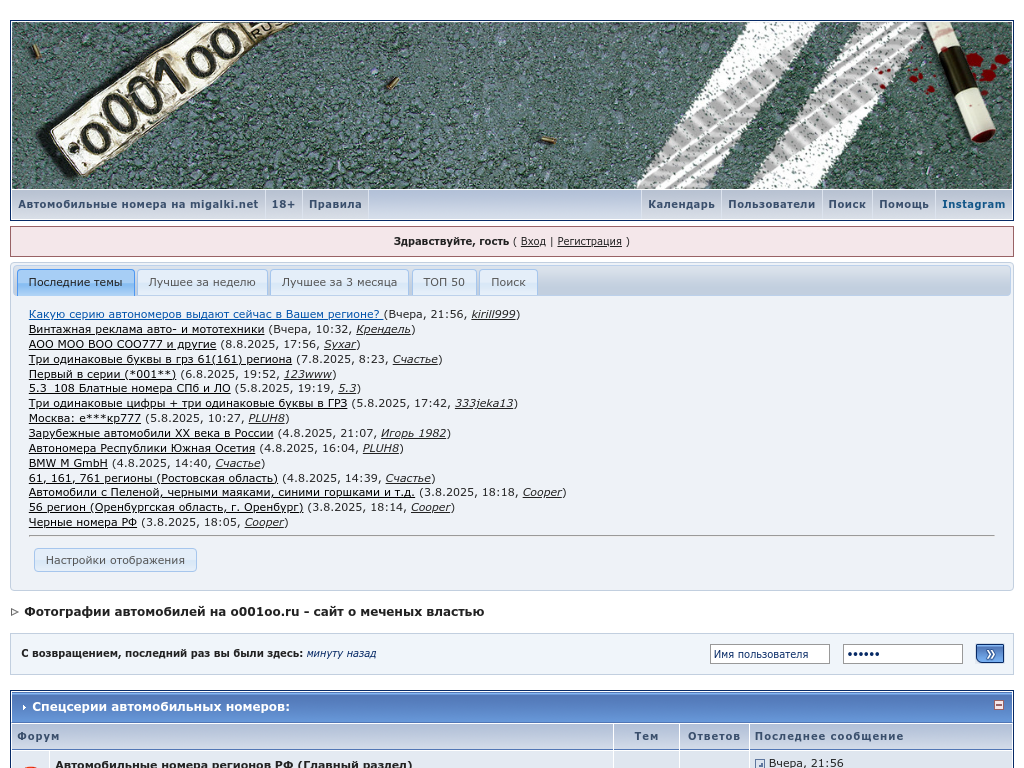
Task: Open the Лучшее за 3 месяца tab
Action: (339, 282)
